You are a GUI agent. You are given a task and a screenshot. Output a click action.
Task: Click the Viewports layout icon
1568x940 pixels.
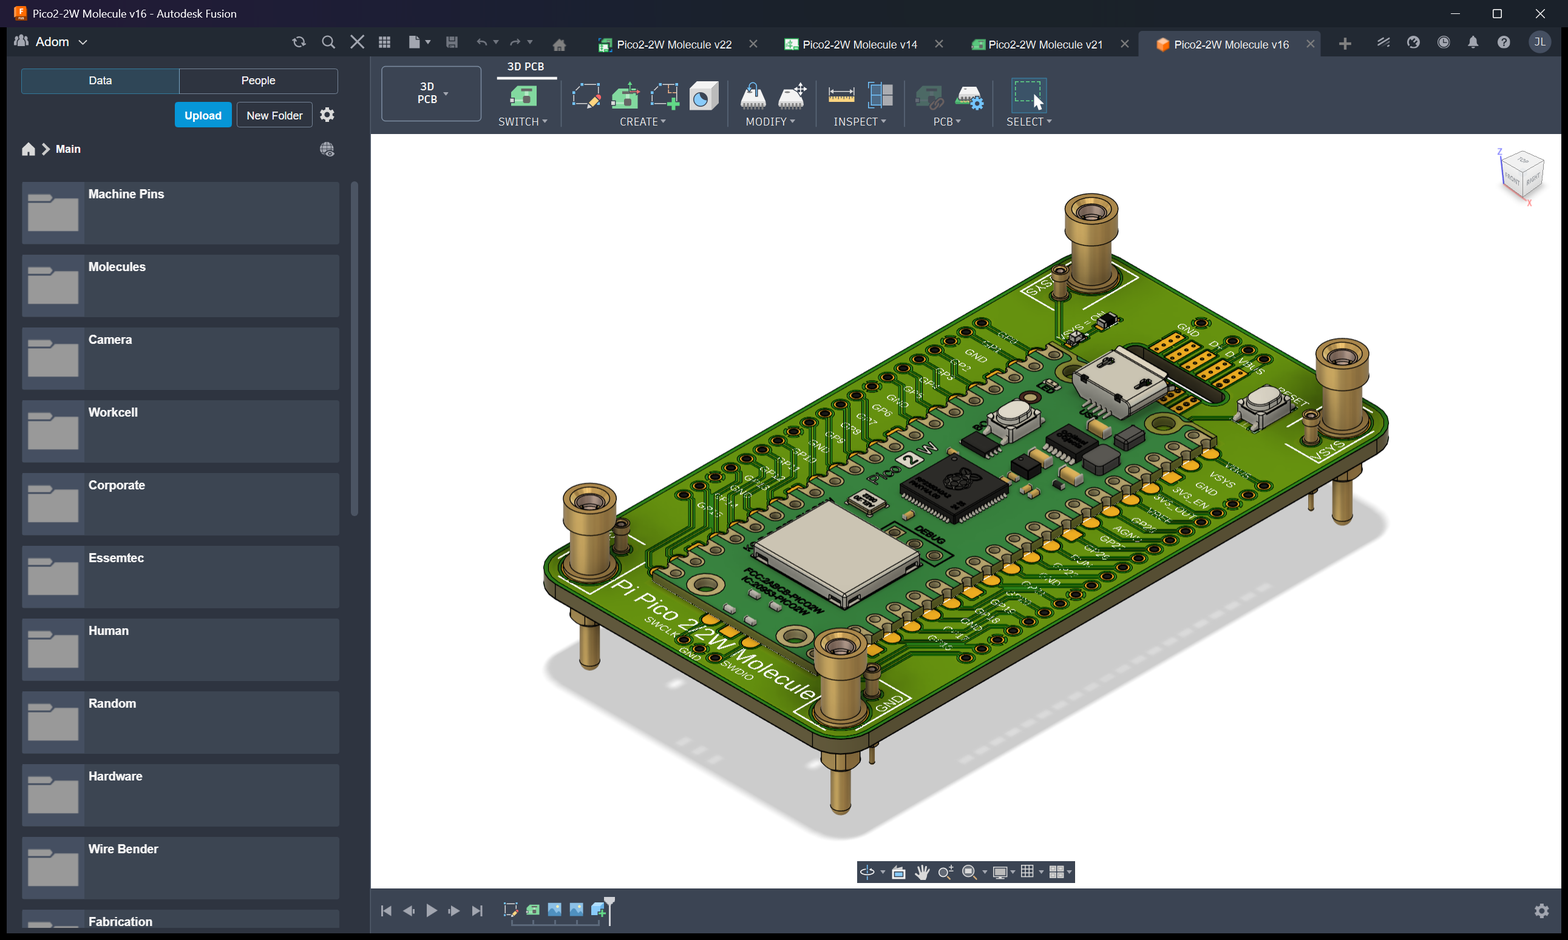(x=1056, y=872)
